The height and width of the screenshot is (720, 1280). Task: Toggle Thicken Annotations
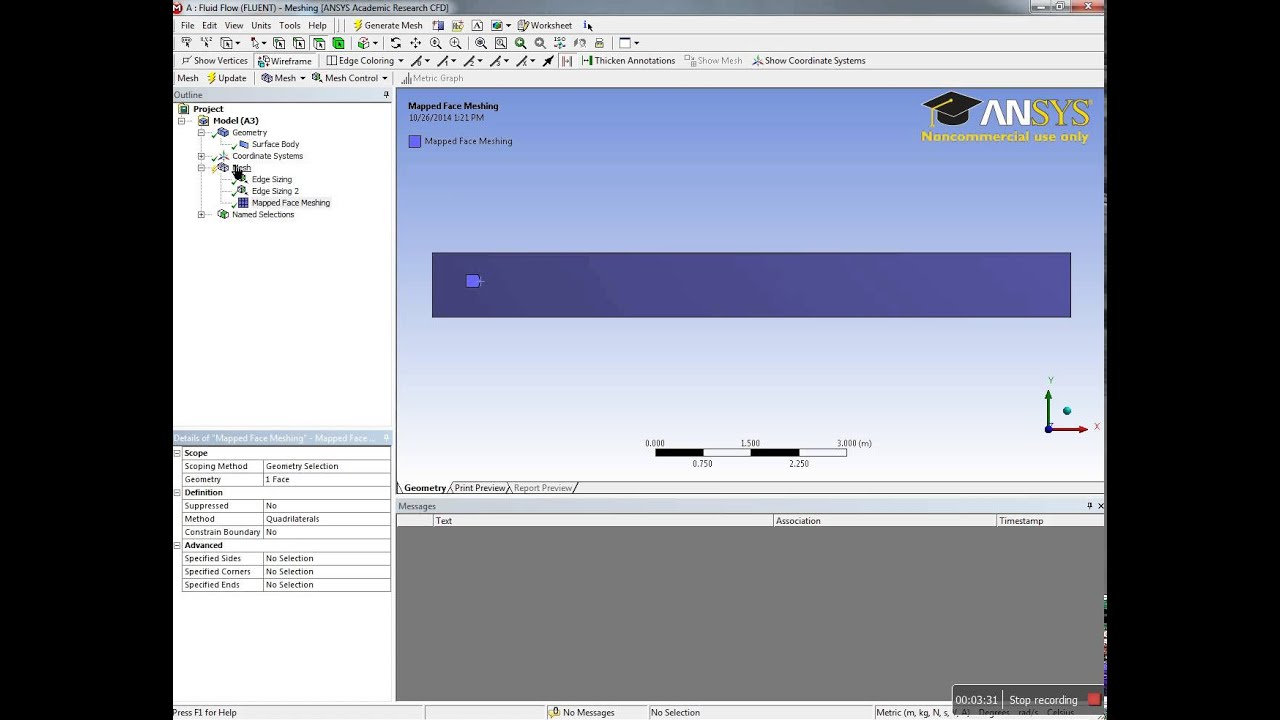[x=628, y=61]
